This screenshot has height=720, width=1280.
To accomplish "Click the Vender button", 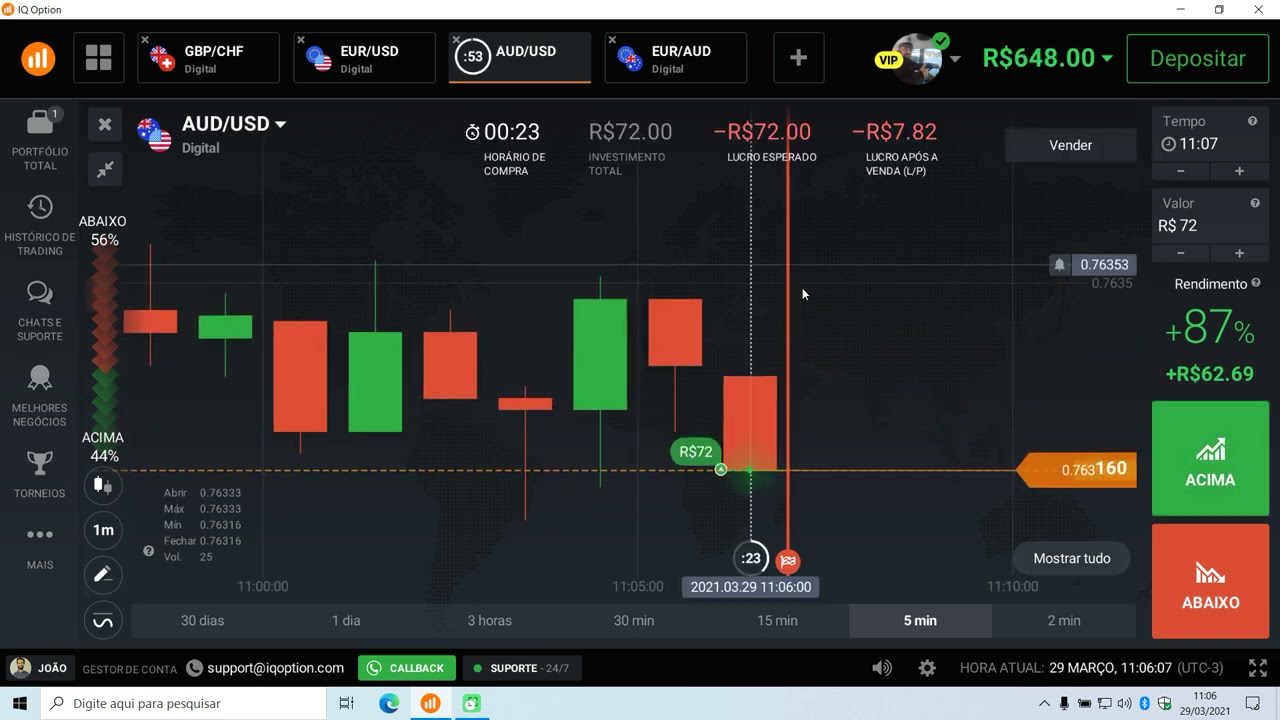I will tap(1070, 145).
